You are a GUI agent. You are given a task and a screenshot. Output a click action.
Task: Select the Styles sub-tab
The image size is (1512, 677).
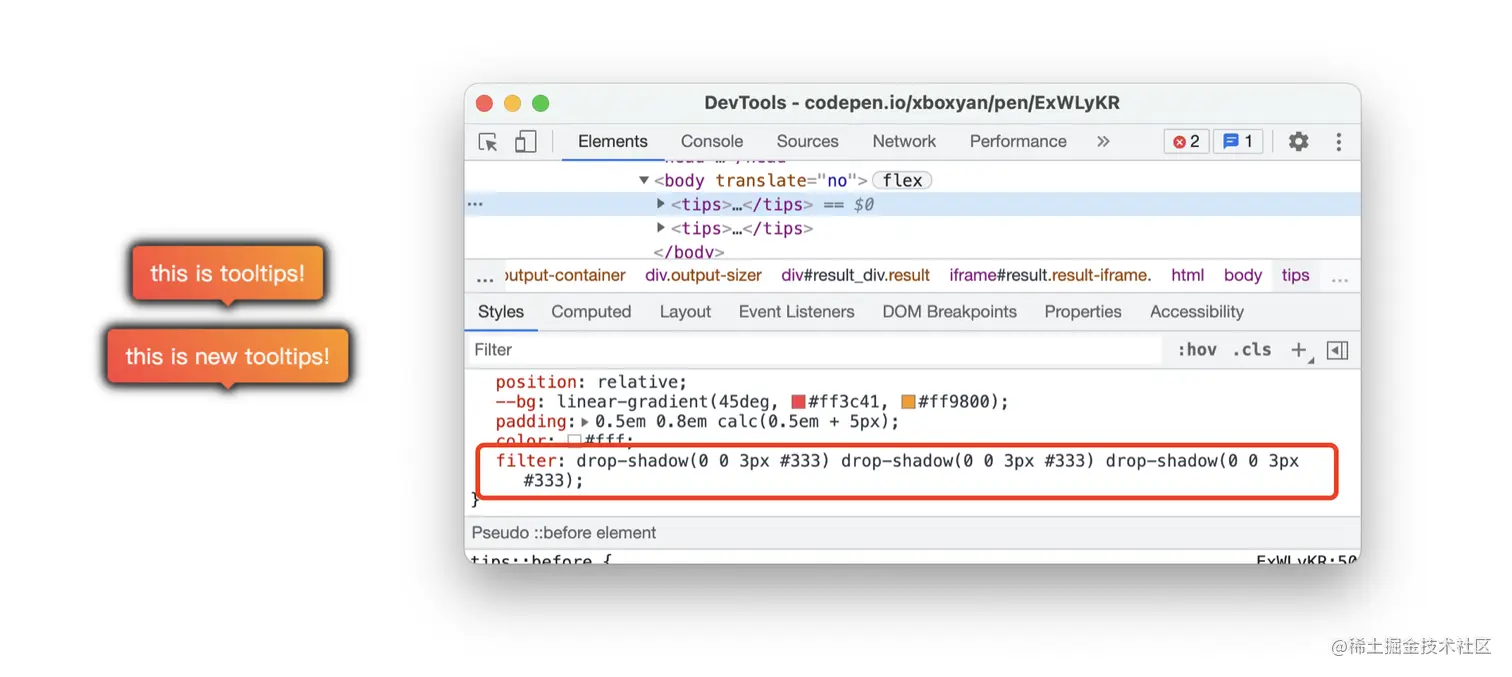pos(501,312)
